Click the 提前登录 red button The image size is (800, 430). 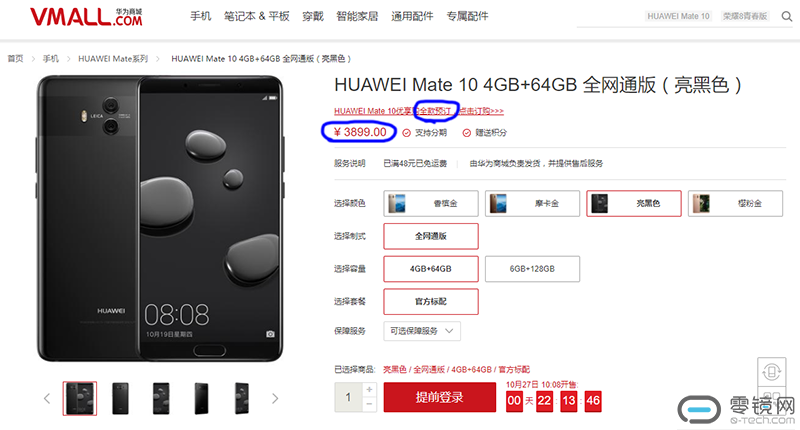[x=440, y=397]
